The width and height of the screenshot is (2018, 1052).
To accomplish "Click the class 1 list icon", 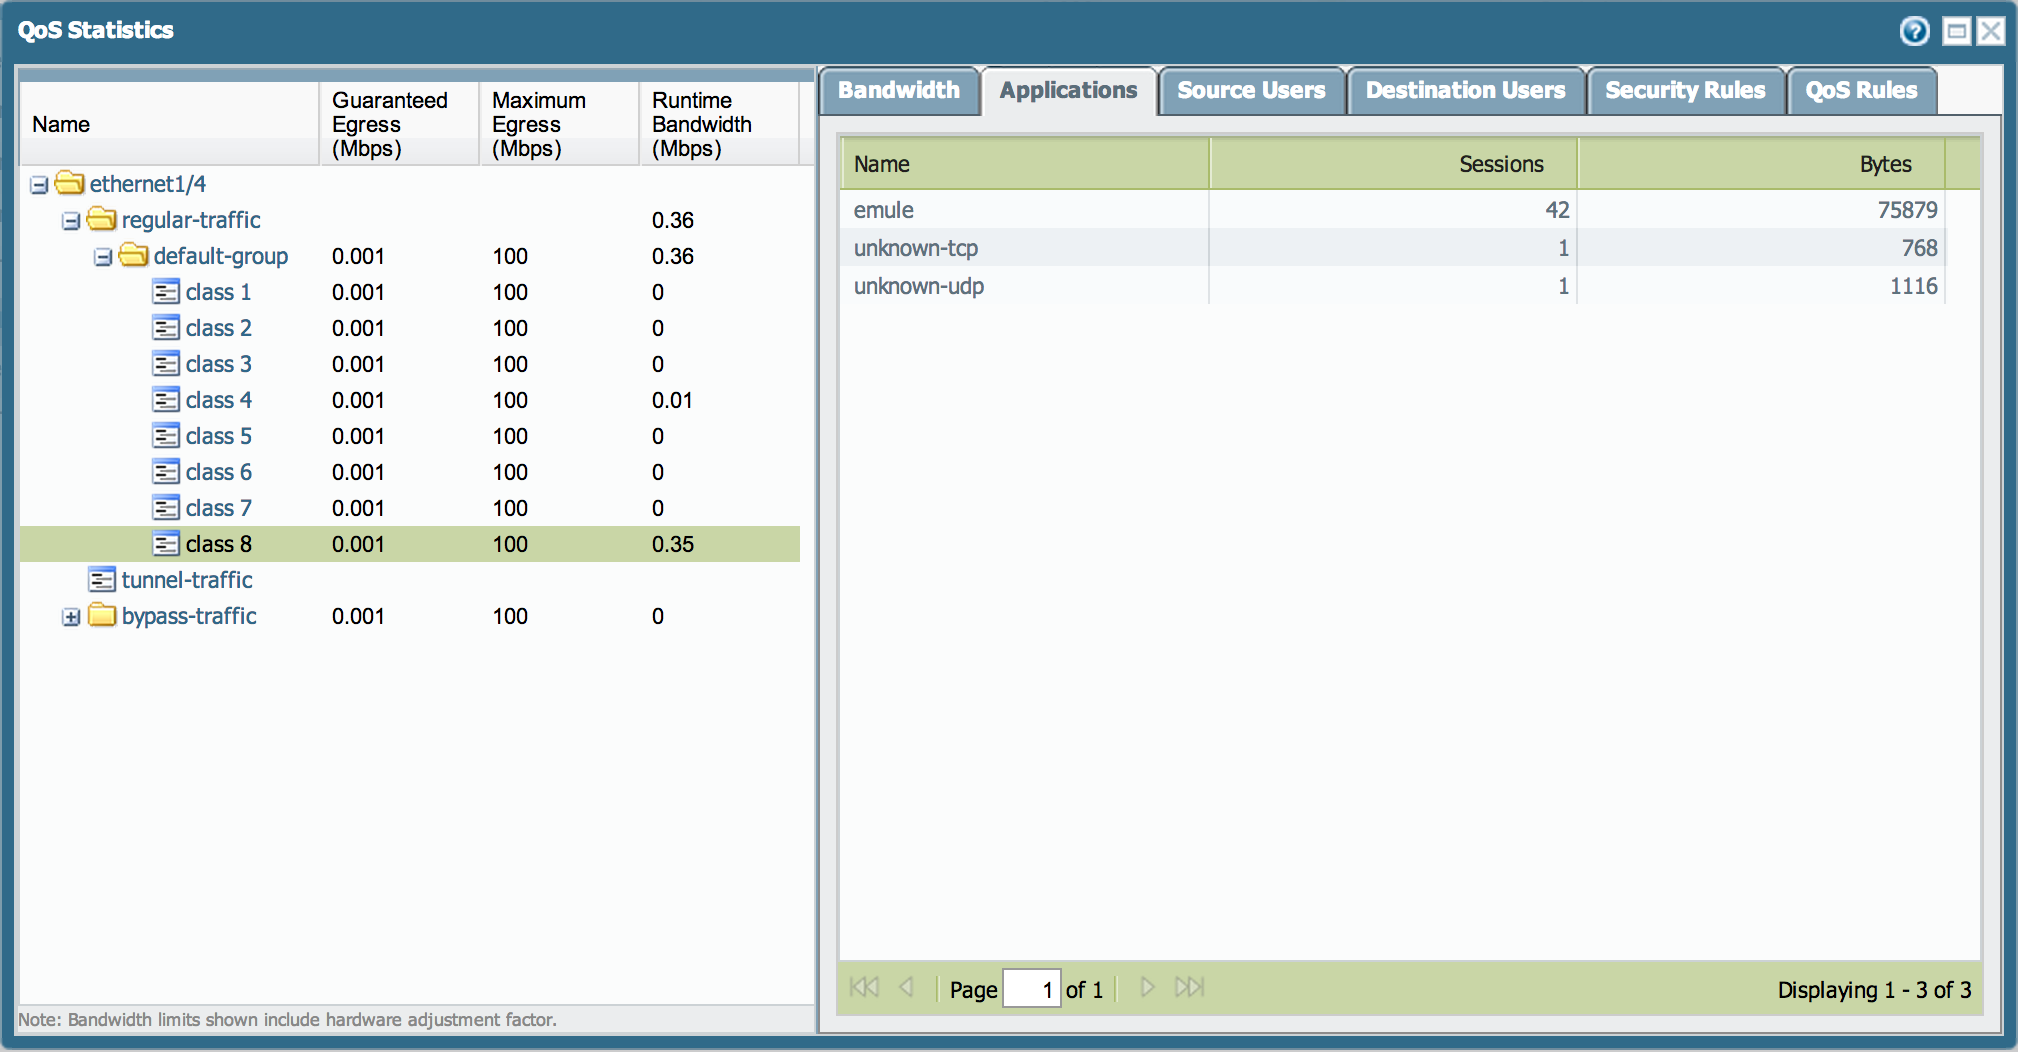I will point(166,292).
